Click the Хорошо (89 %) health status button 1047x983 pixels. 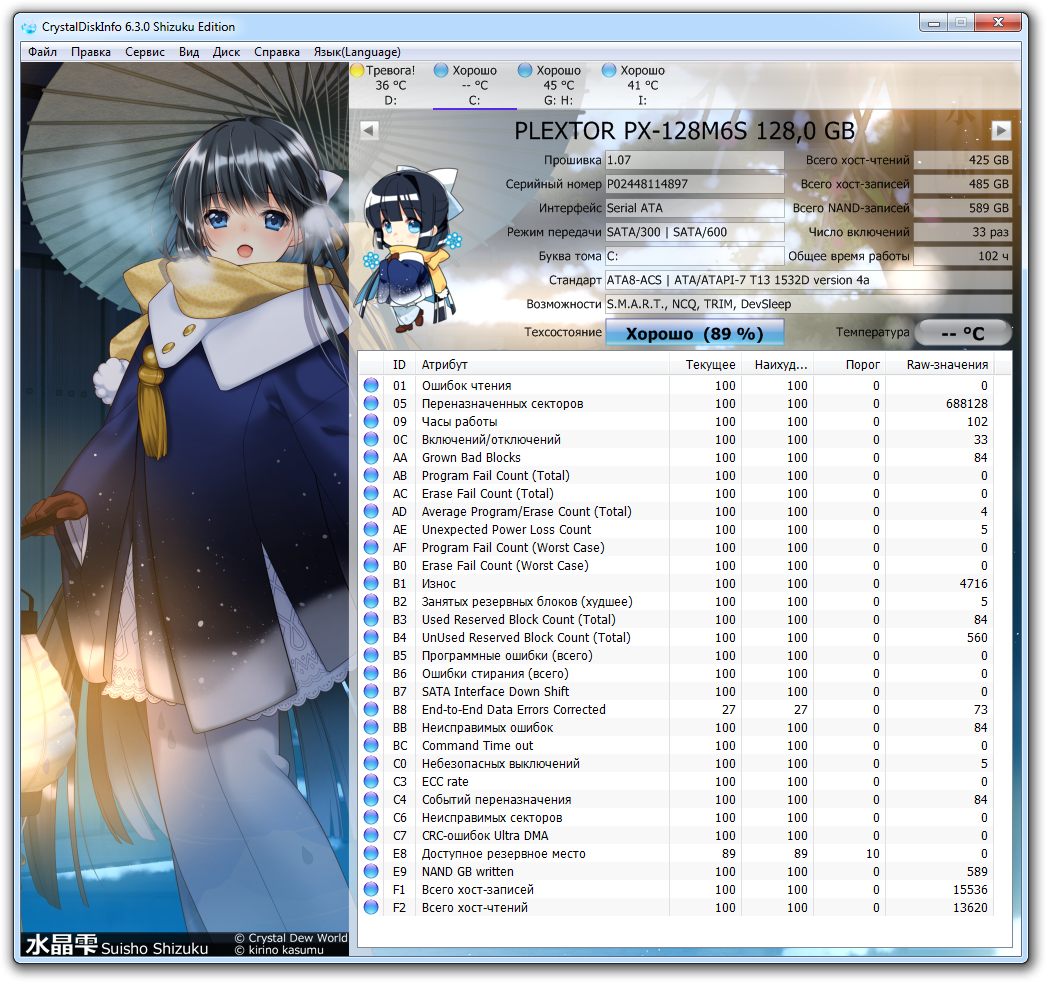point(694,333)
